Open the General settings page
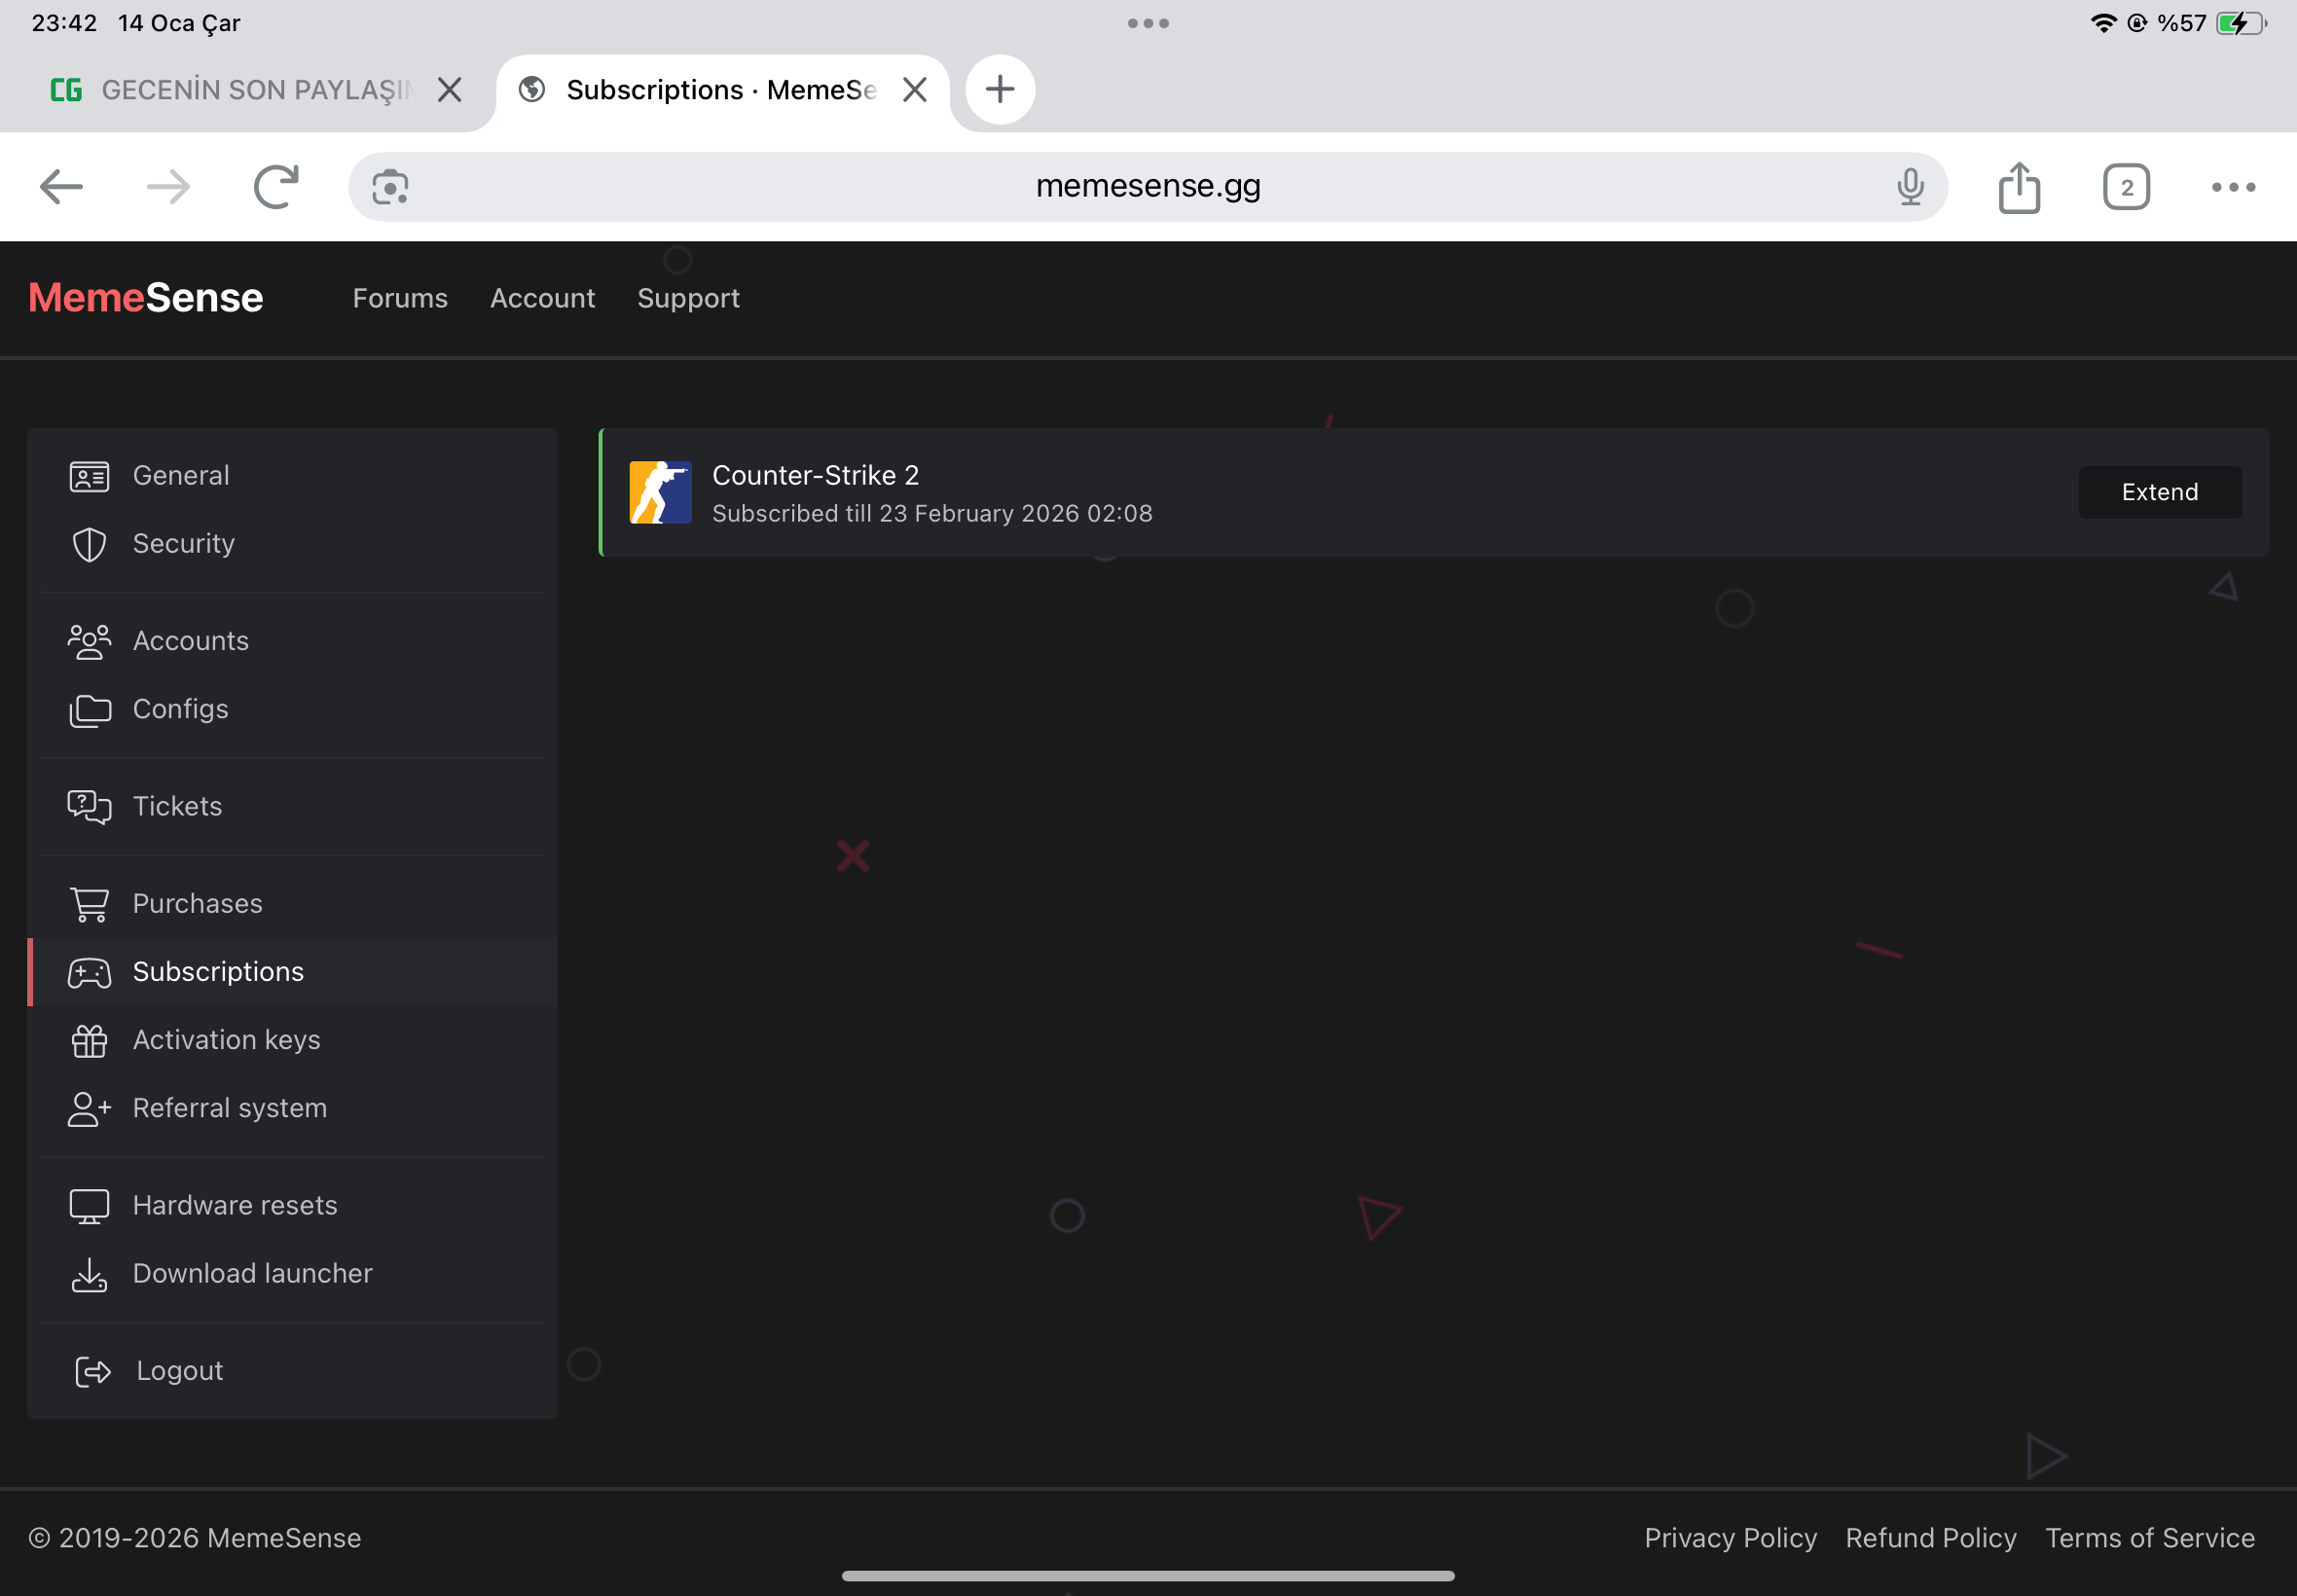The height and width of the screenshot is (1596, 2297). [x=292, y=476]
